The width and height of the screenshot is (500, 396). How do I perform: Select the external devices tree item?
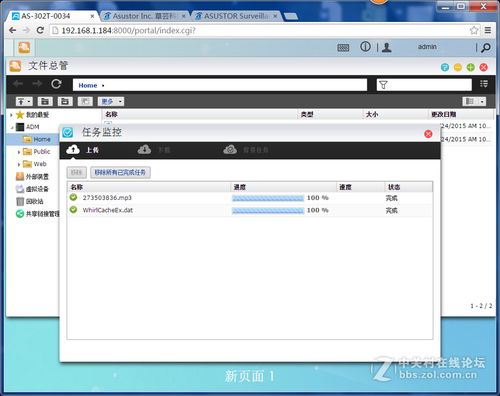[x=32, y=176]
